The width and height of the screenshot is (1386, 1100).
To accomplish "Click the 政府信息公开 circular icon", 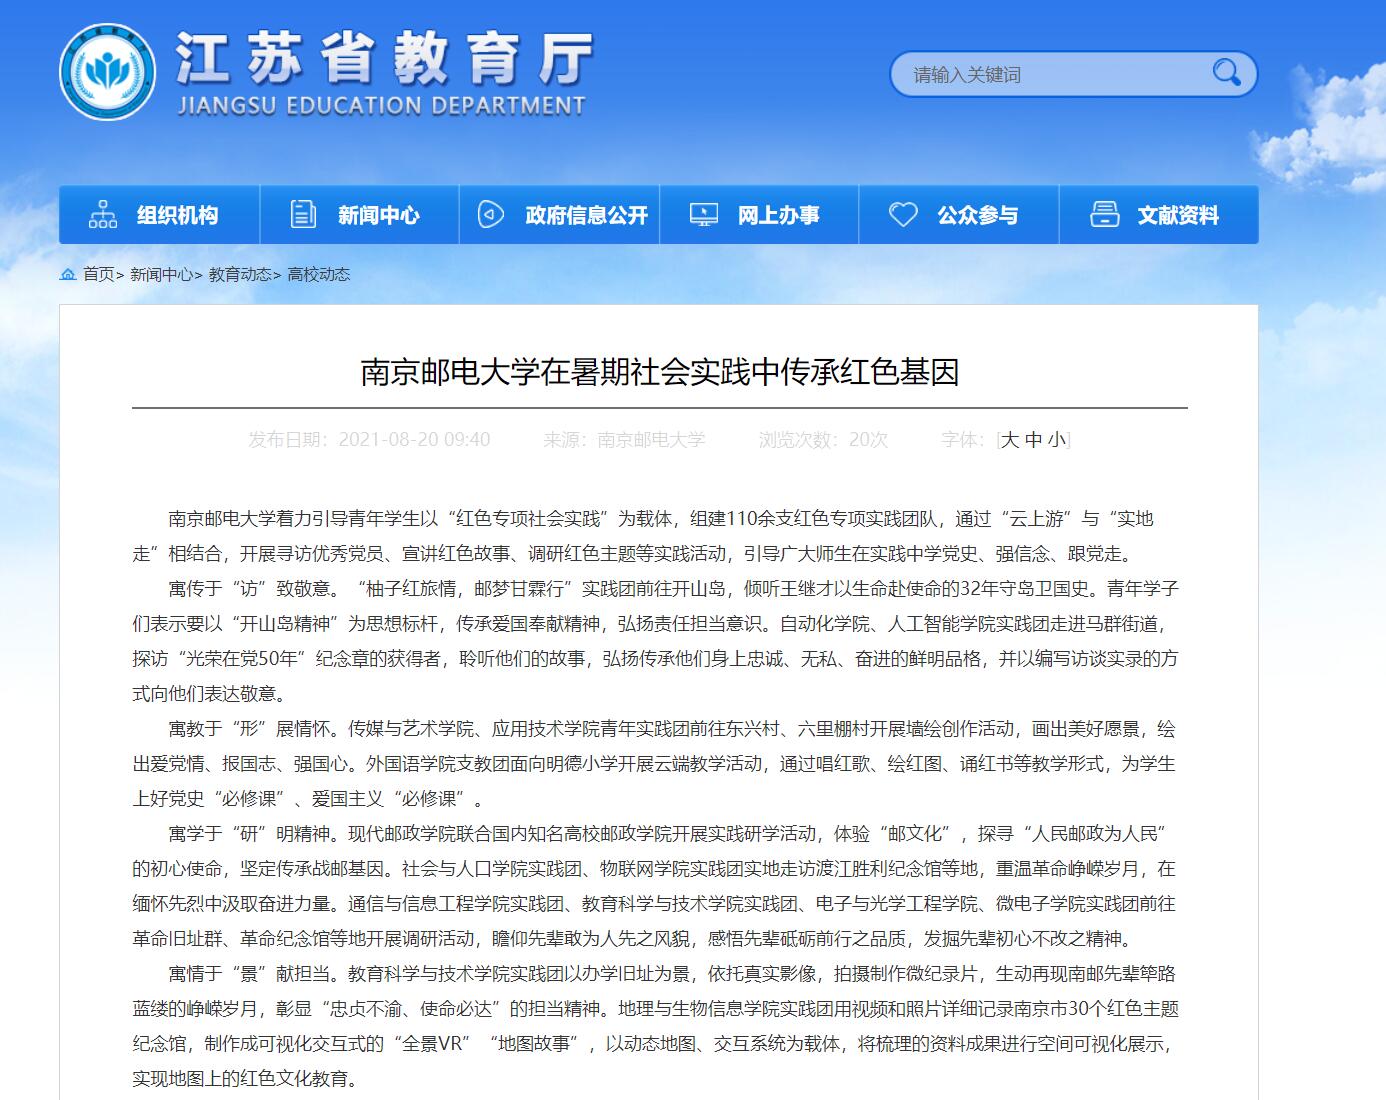I will (x=490, y=215).
